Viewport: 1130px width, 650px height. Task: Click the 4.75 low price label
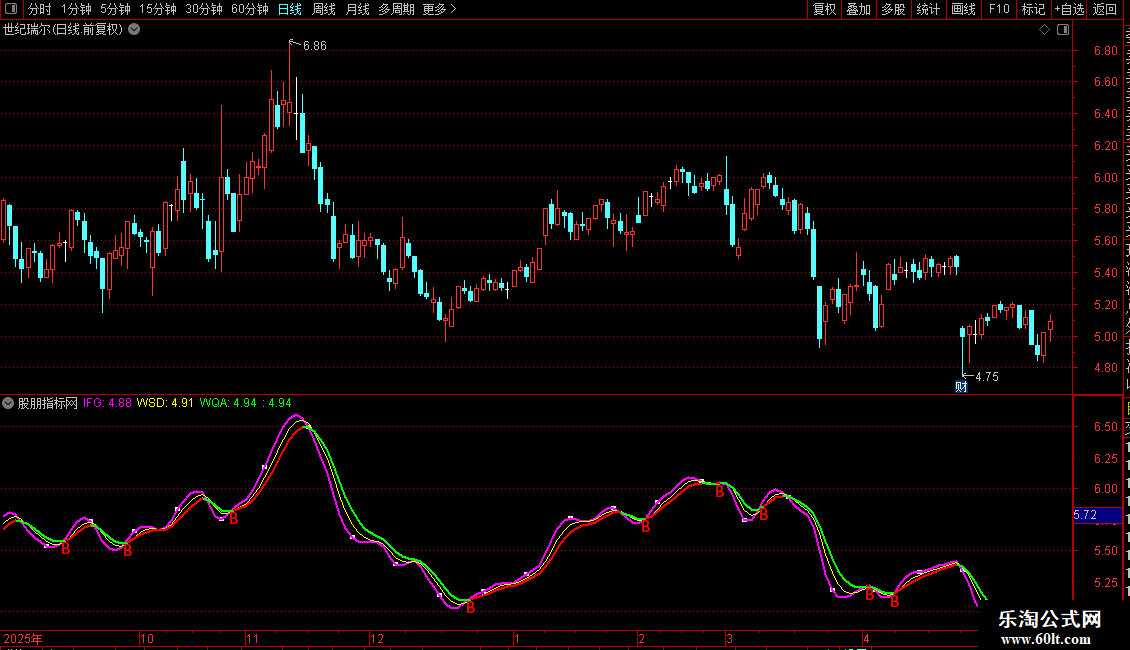987,377
